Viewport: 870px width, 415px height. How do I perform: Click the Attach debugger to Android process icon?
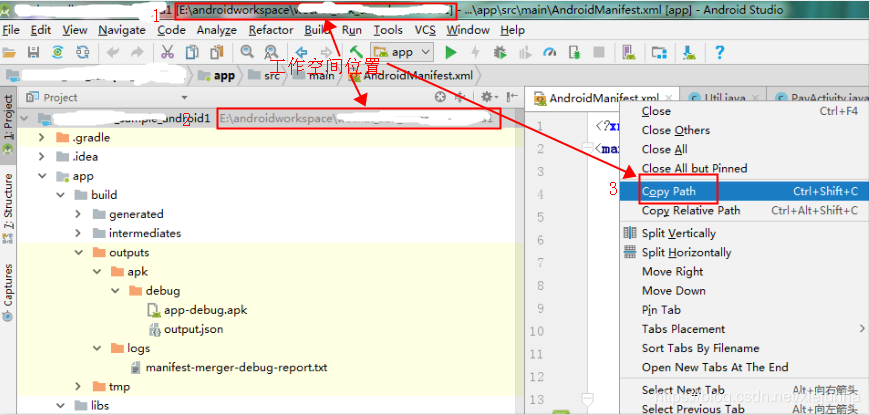[574, 53]
